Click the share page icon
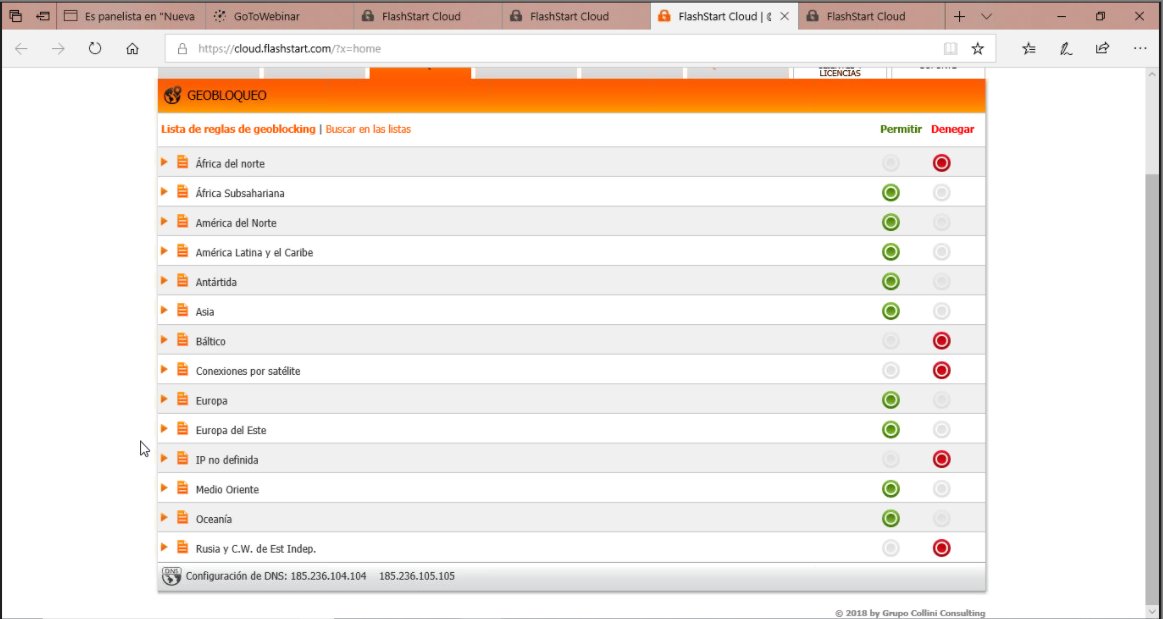 coord(1102,49)
